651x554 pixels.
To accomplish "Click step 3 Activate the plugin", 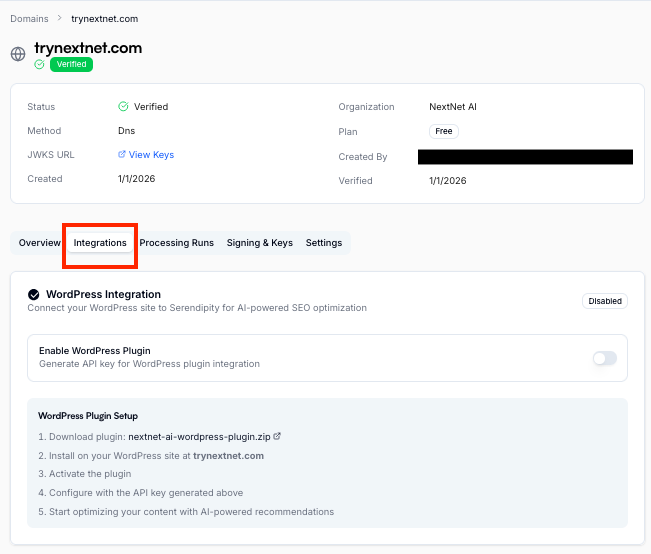I will click(85, 474).
